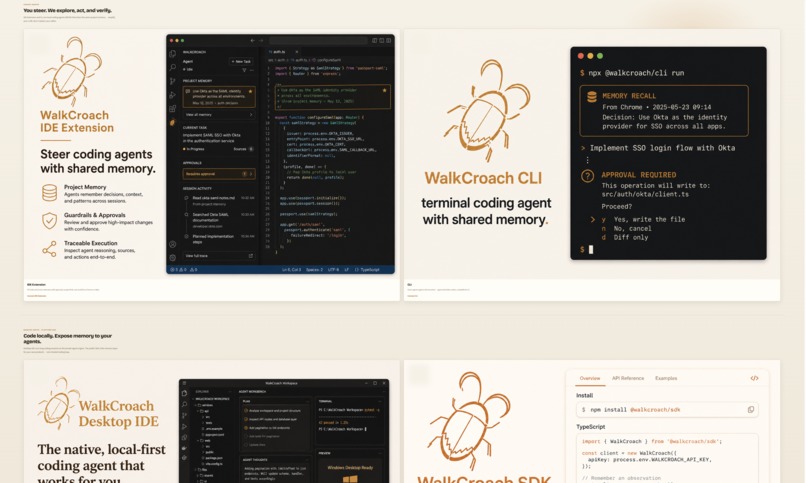Click the 'npx @walkcroach/cli run' command line
This screenshot has height=483, width=806.
coord(632,73)
